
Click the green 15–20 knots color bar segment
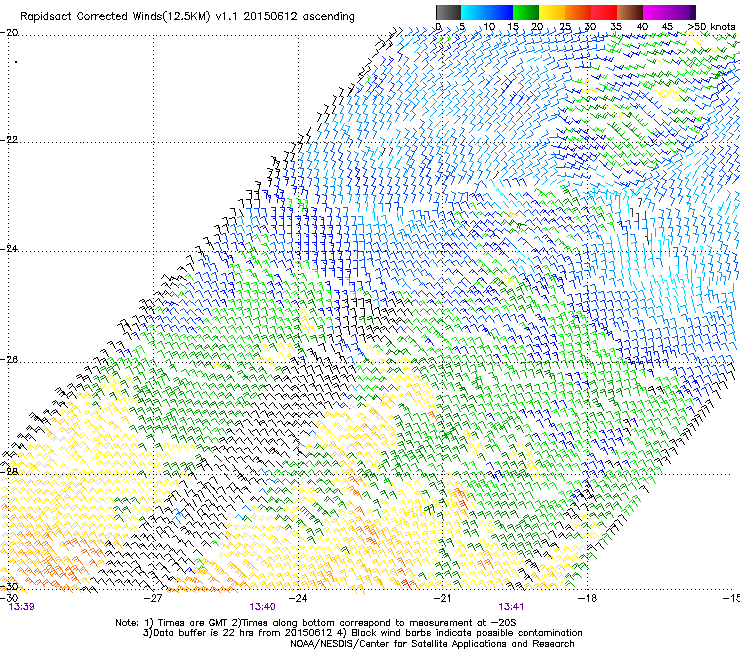(x=526, y=12)
